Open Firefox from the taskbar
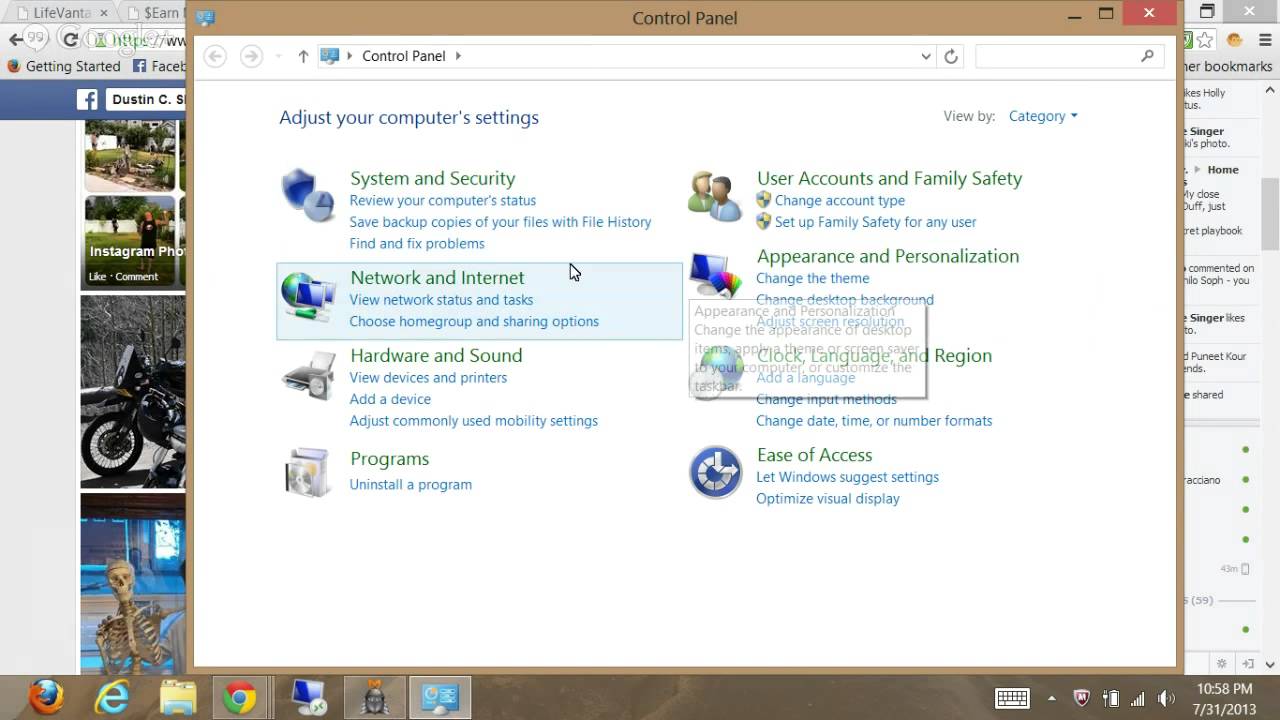Screen dimensions: 1280x720 [x=46, y=697]
